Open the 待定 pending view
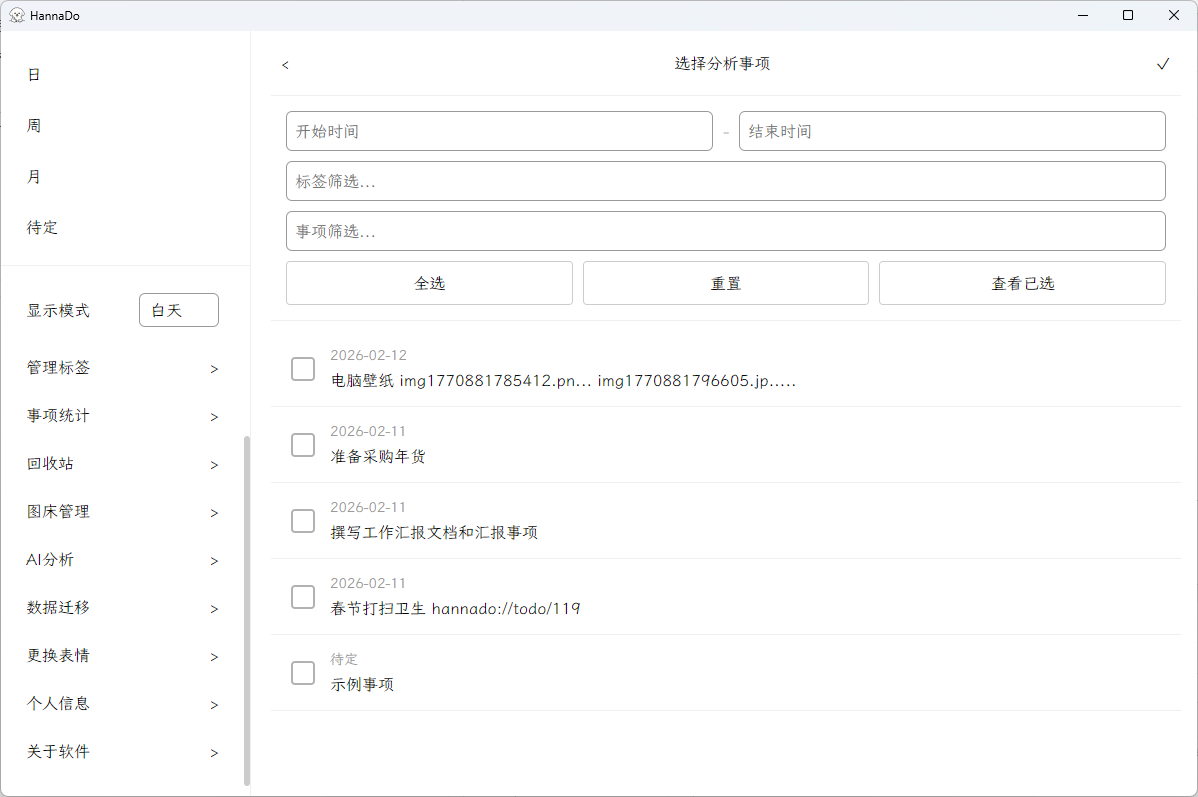This screenshot has width=1198, height=797. point(42,227)
